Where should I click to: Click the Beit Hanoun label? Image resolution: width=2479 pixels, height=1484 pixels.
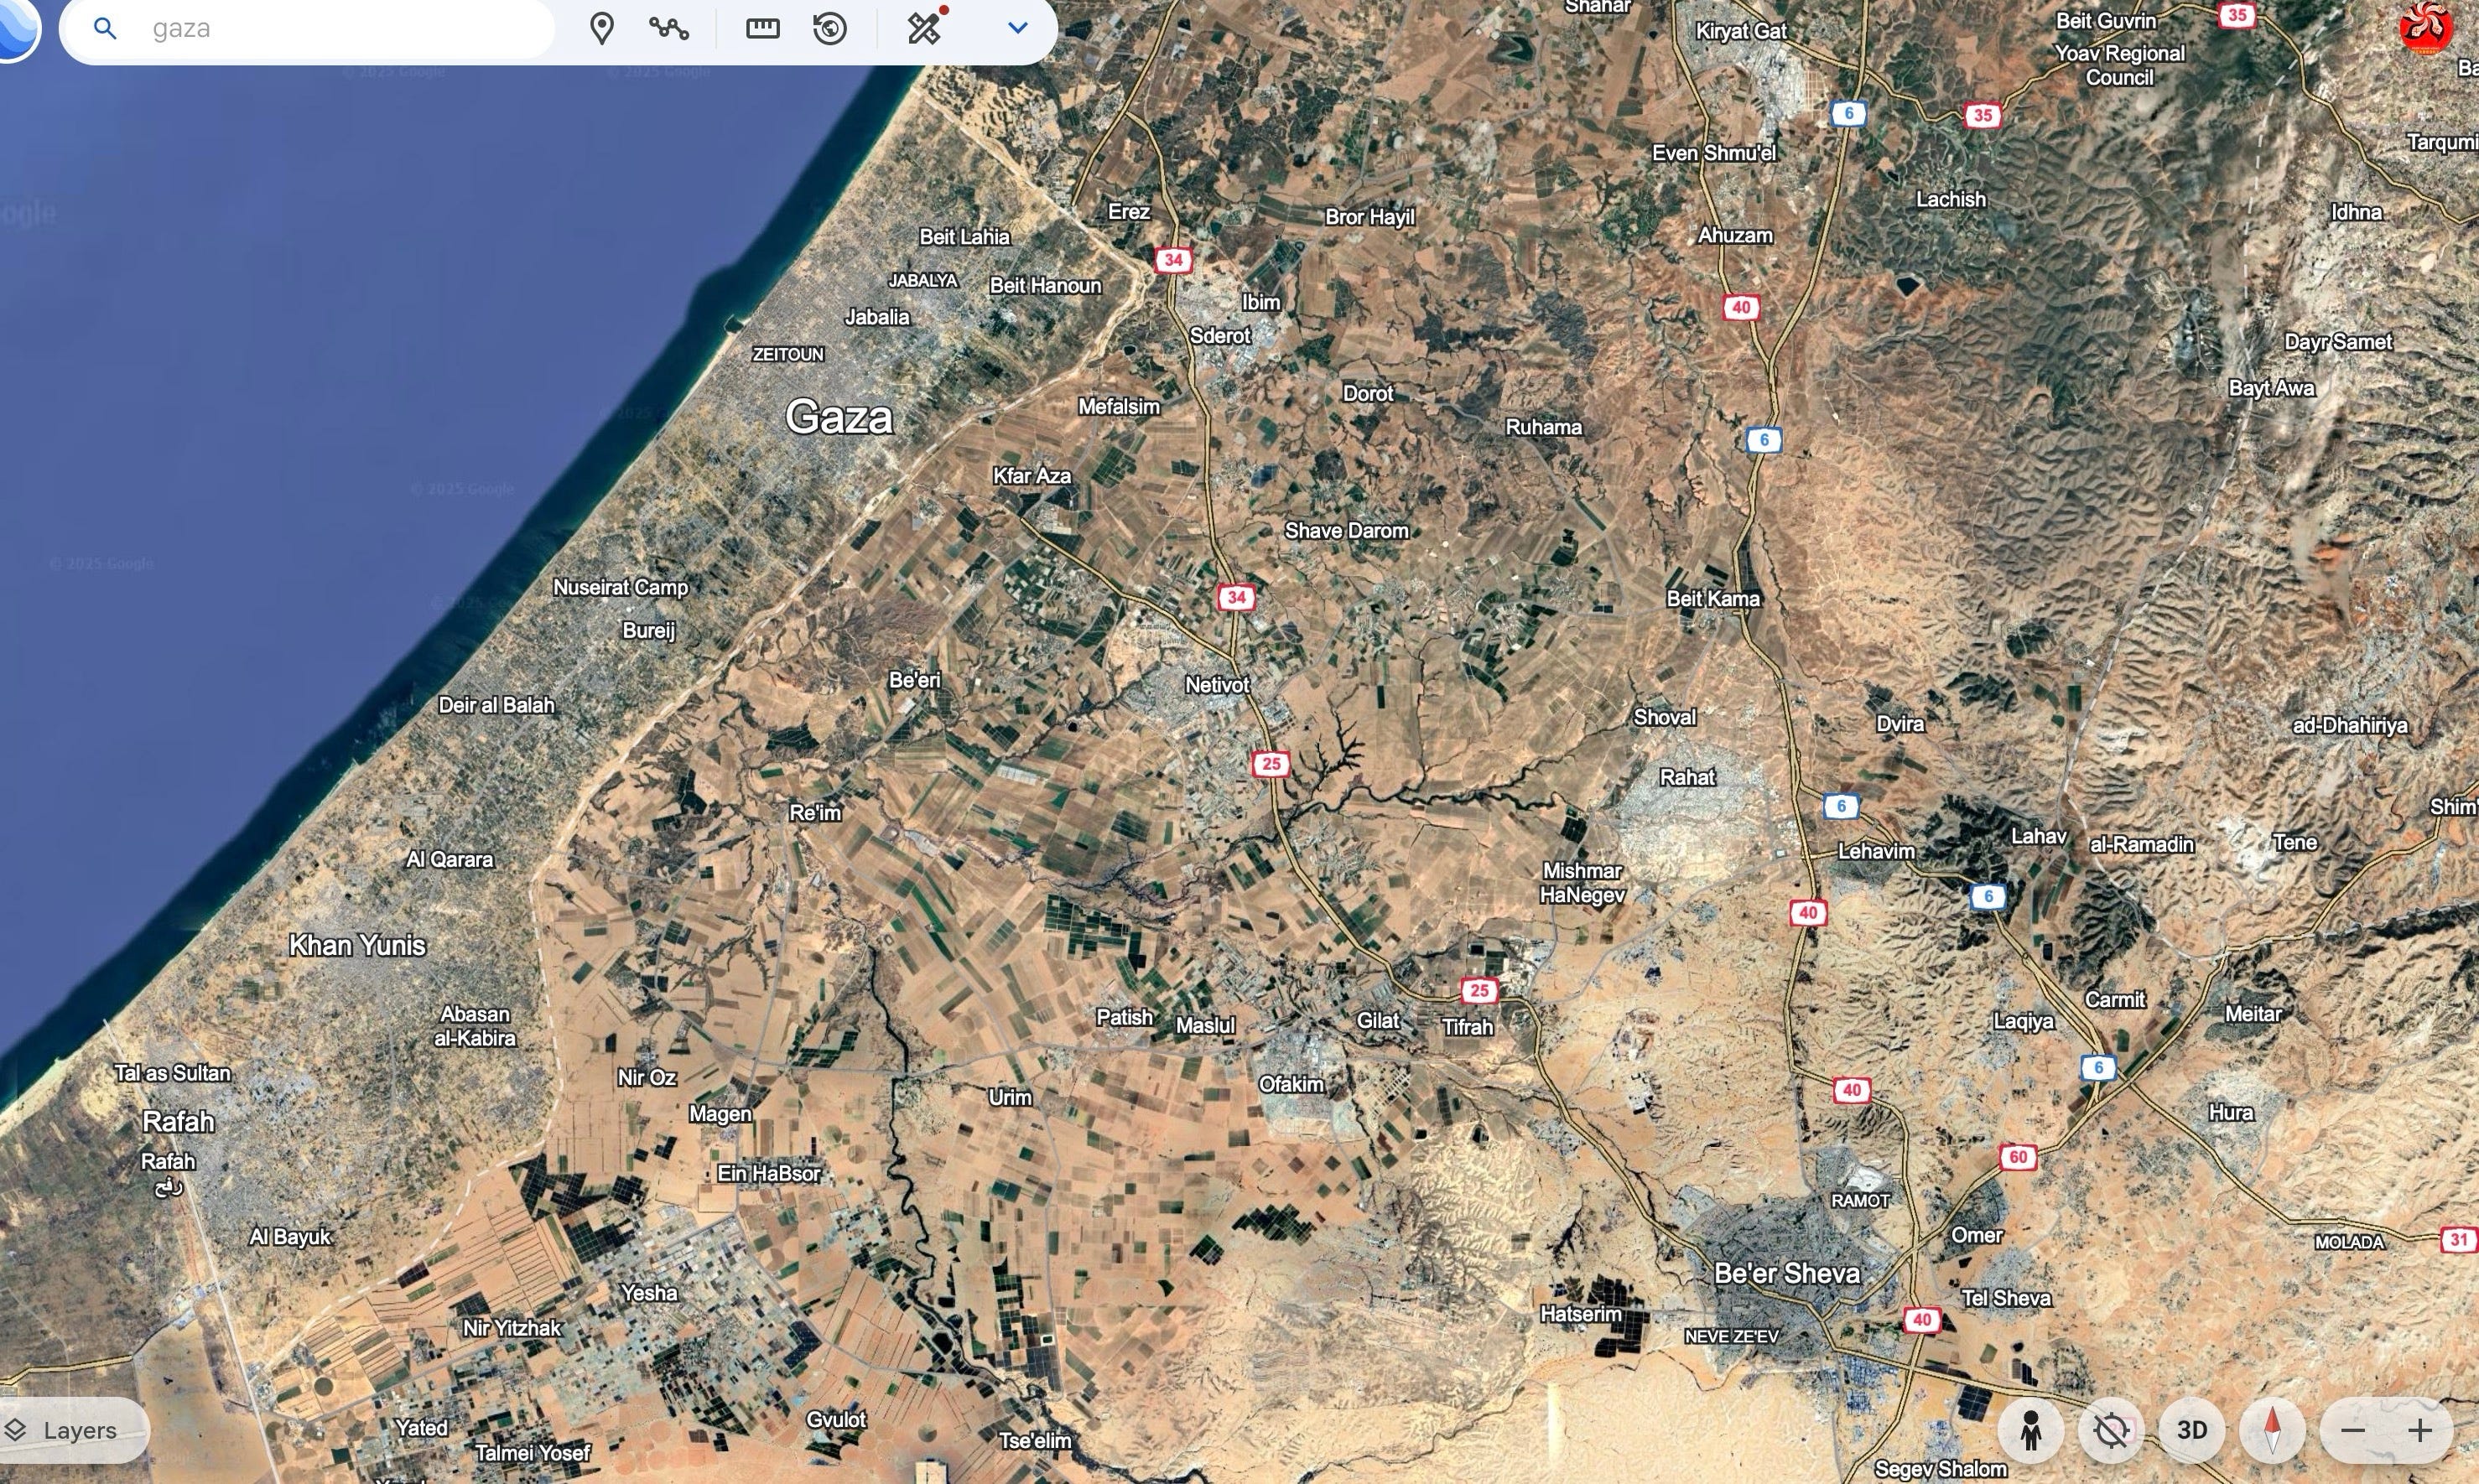pos(1045,286)
